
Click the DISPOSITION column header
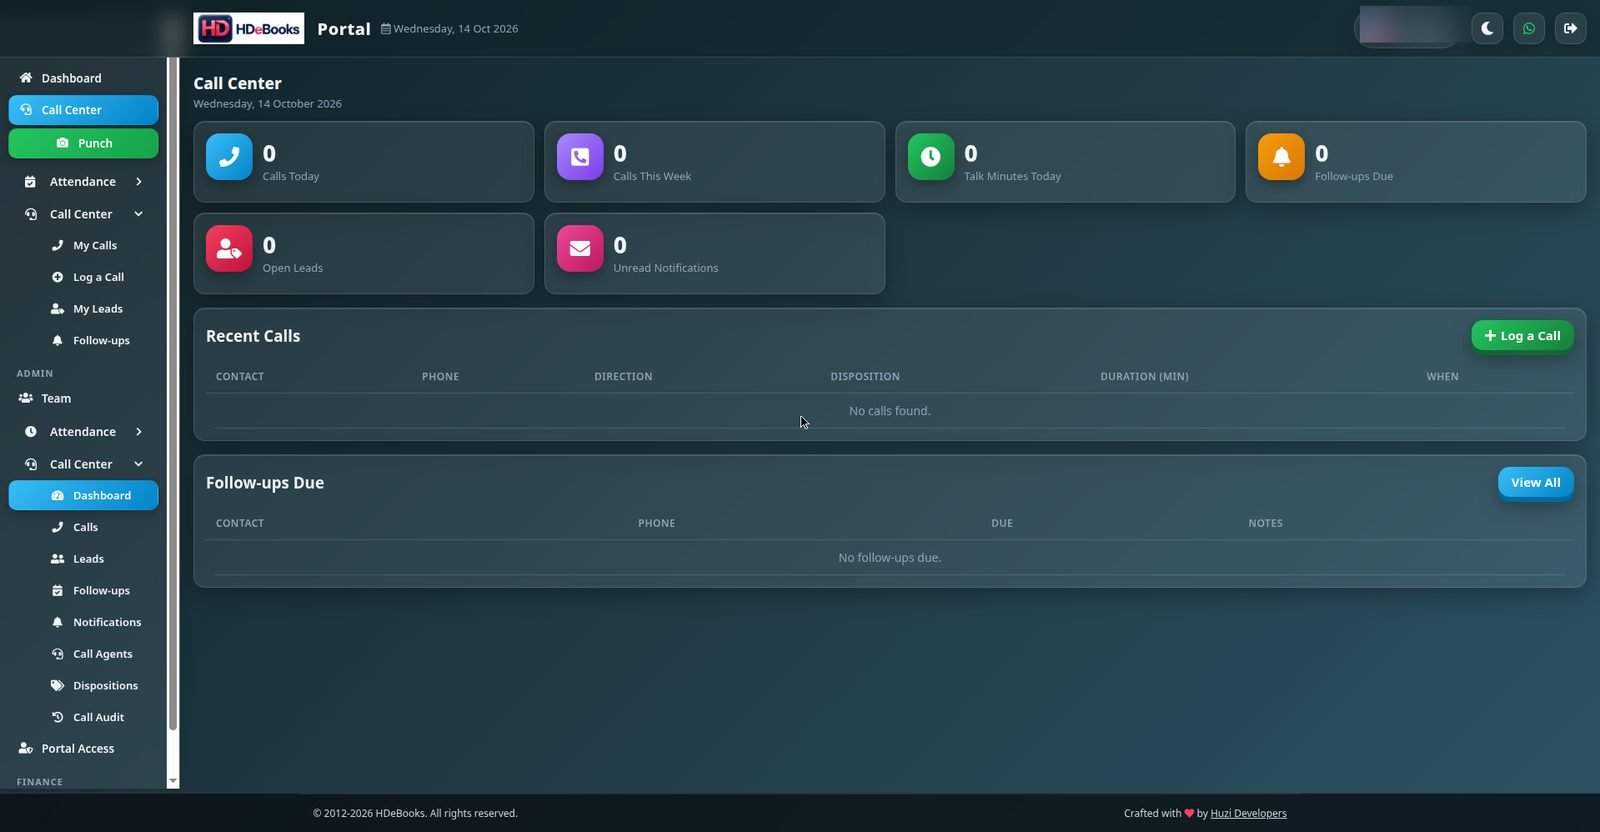click(x=865, y=377)
